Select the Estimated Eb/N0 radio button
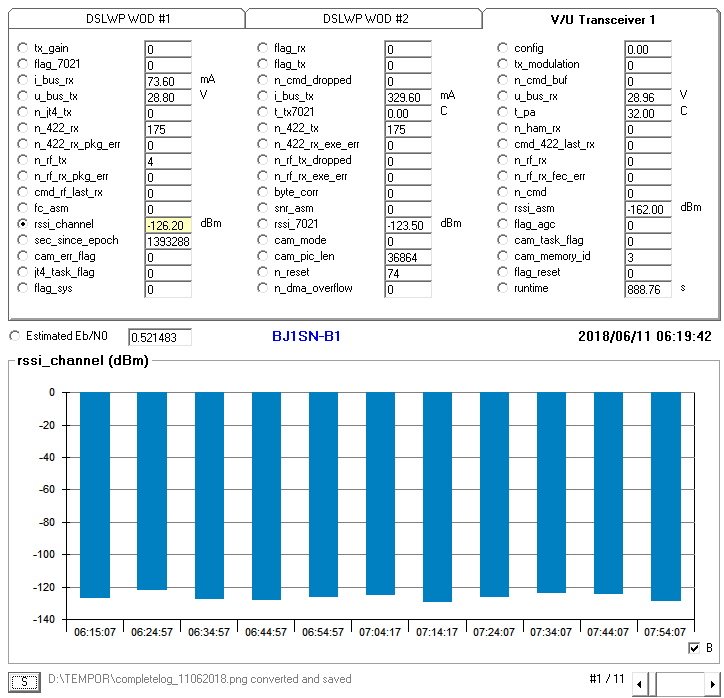Image resolution: width=724 pixels, height=698 pixels. (x=15, y=336)
